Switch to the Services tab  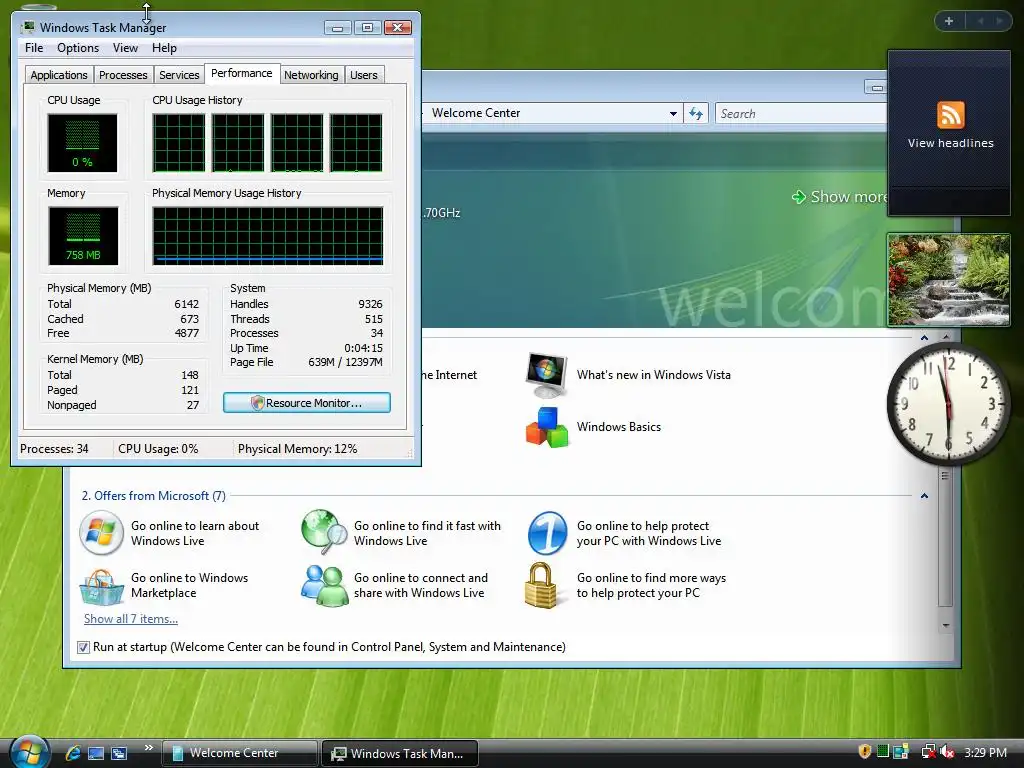179,75
